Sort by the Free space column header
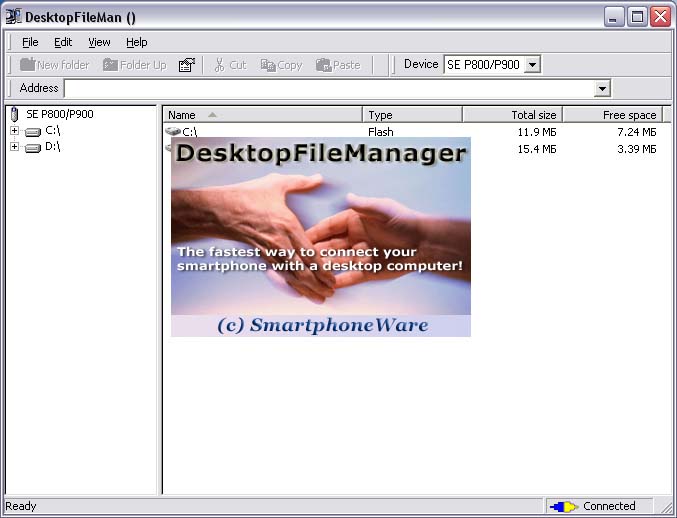677x518 pixels. coord(613,115)
